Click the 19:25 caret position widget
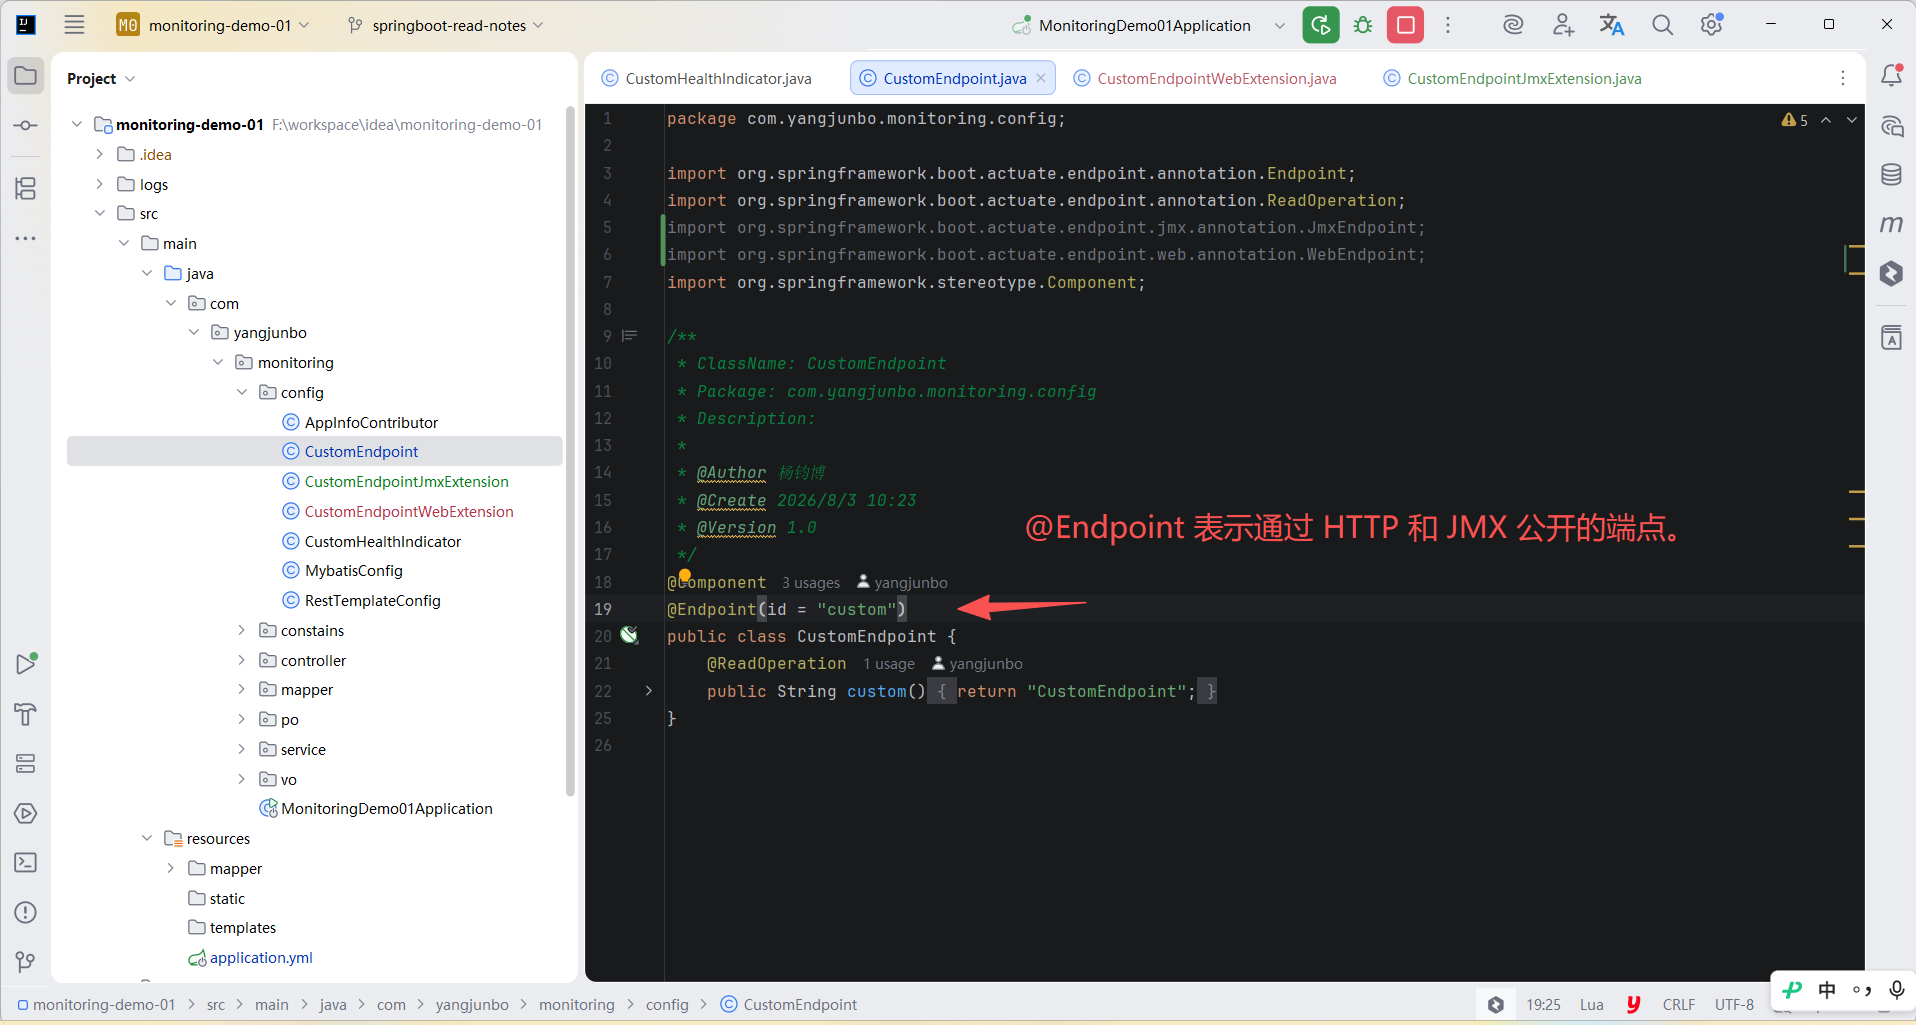This screenshot has height=1025, width=1916. click(1544, 1004)
